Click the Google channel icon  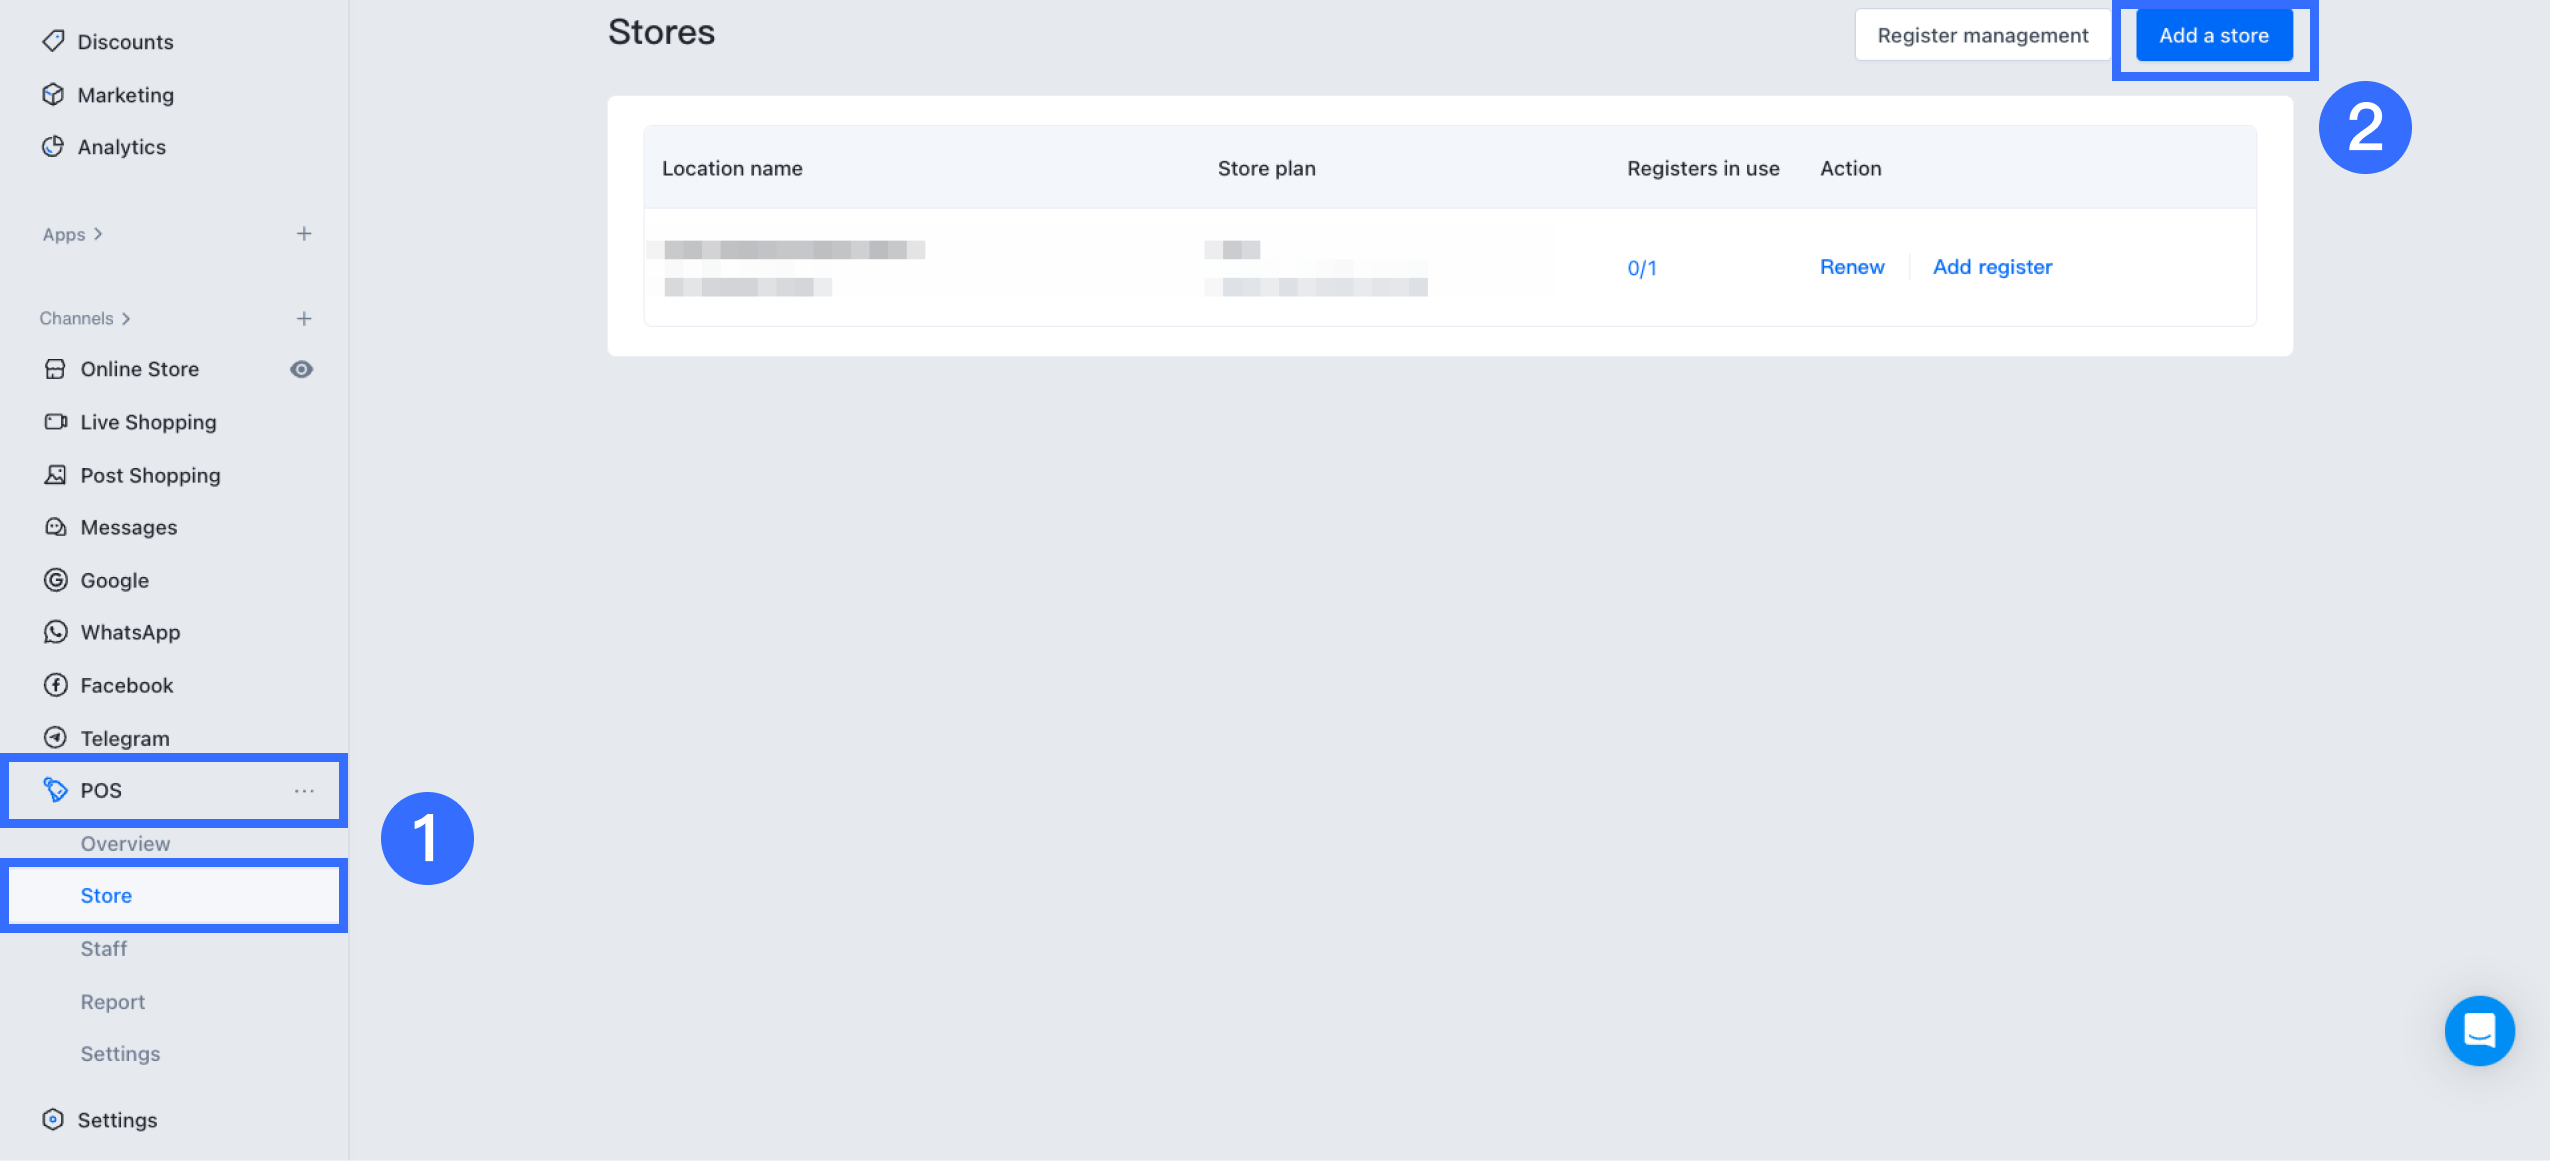click(x=56, y=580)
